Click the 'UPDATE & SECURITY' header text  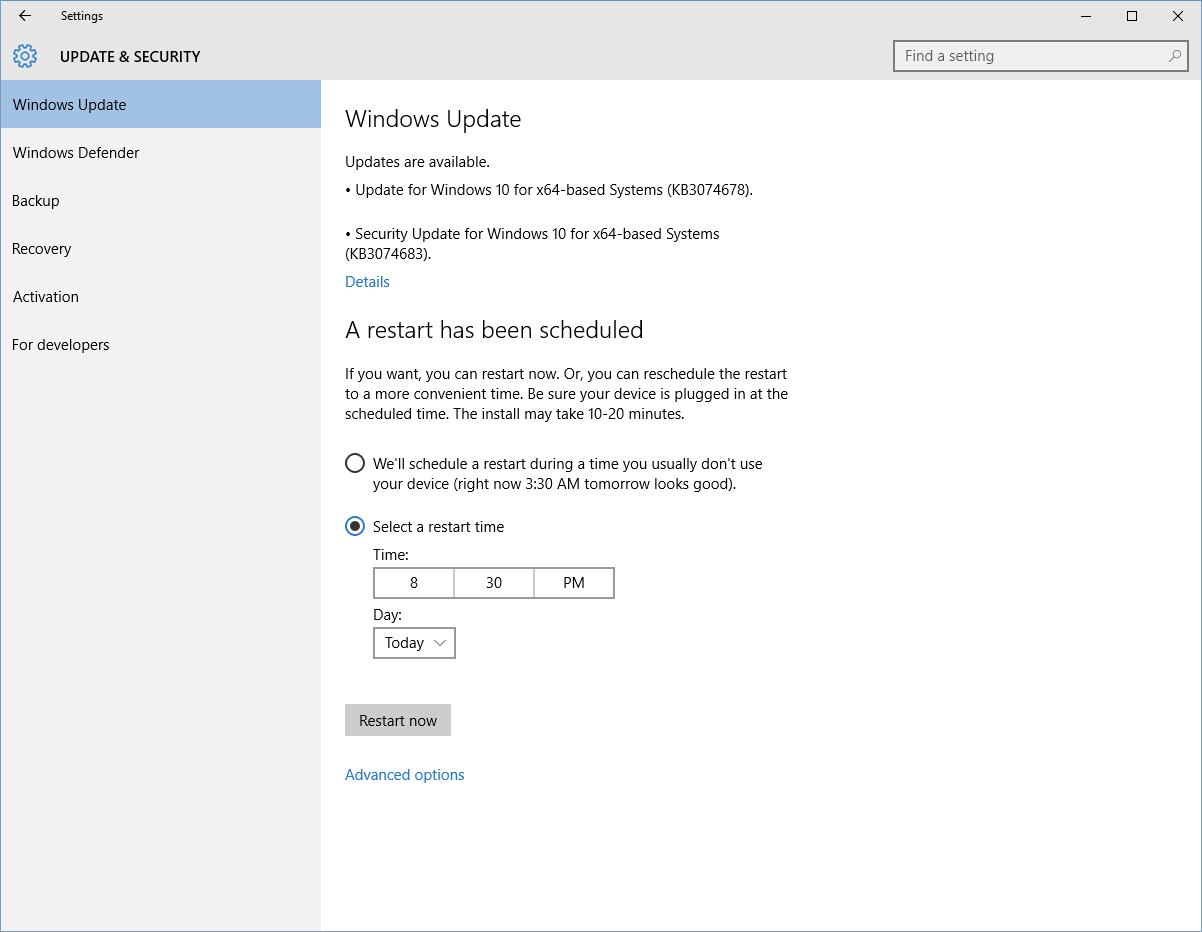pos(130,57)
